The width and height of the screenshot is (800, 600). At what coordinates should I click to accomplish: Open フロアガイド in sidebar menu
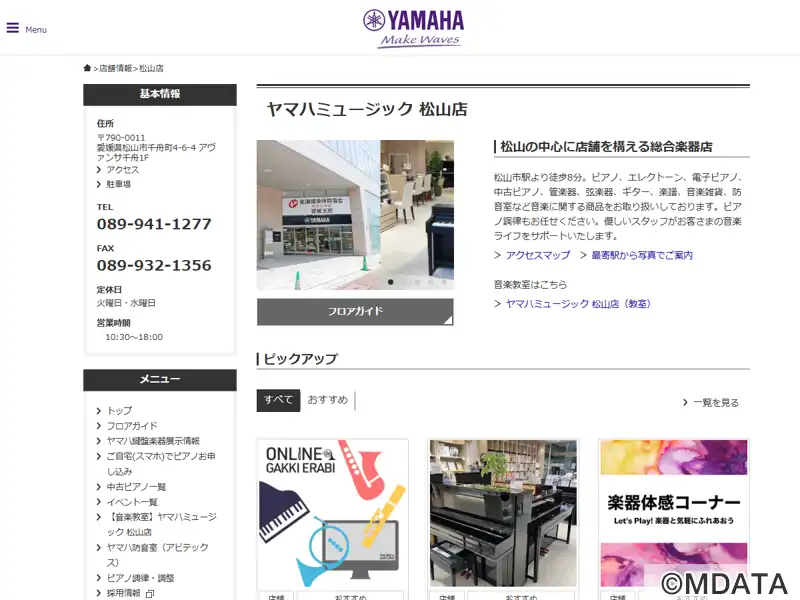(x=132, y=426)
